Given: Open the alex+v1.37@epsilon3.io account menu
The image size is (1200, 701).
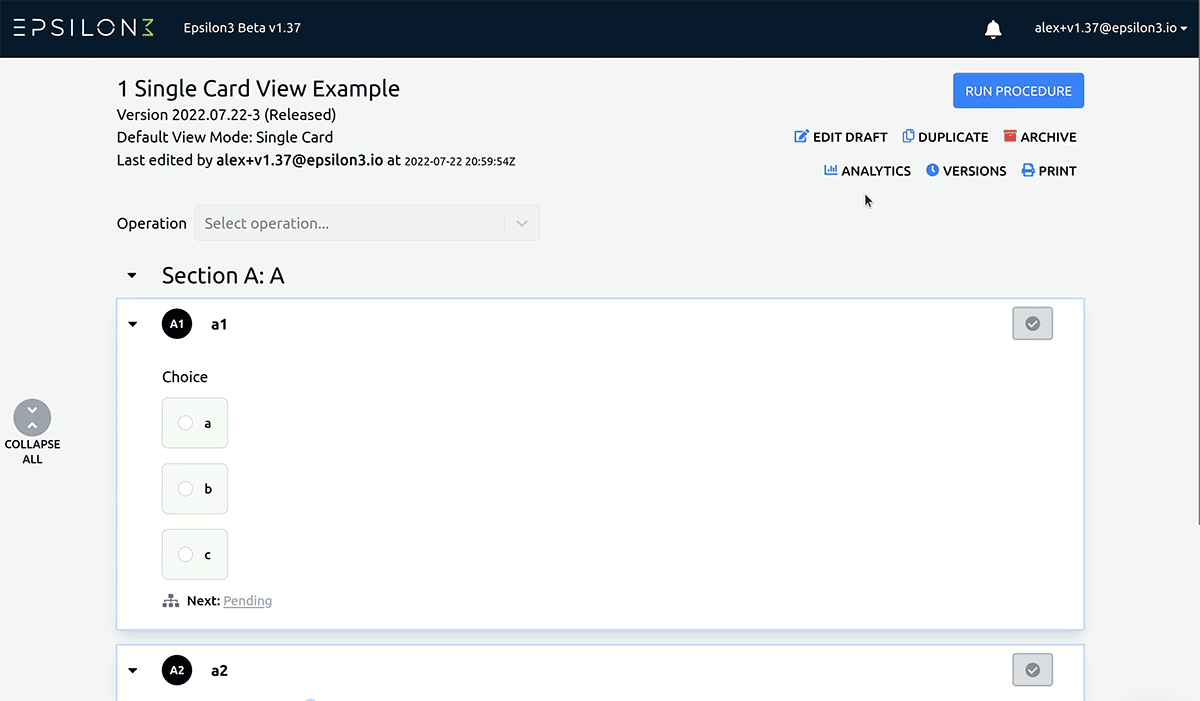Looking at the screenshot, I should pyautogui.click(x=1110, y=28).
